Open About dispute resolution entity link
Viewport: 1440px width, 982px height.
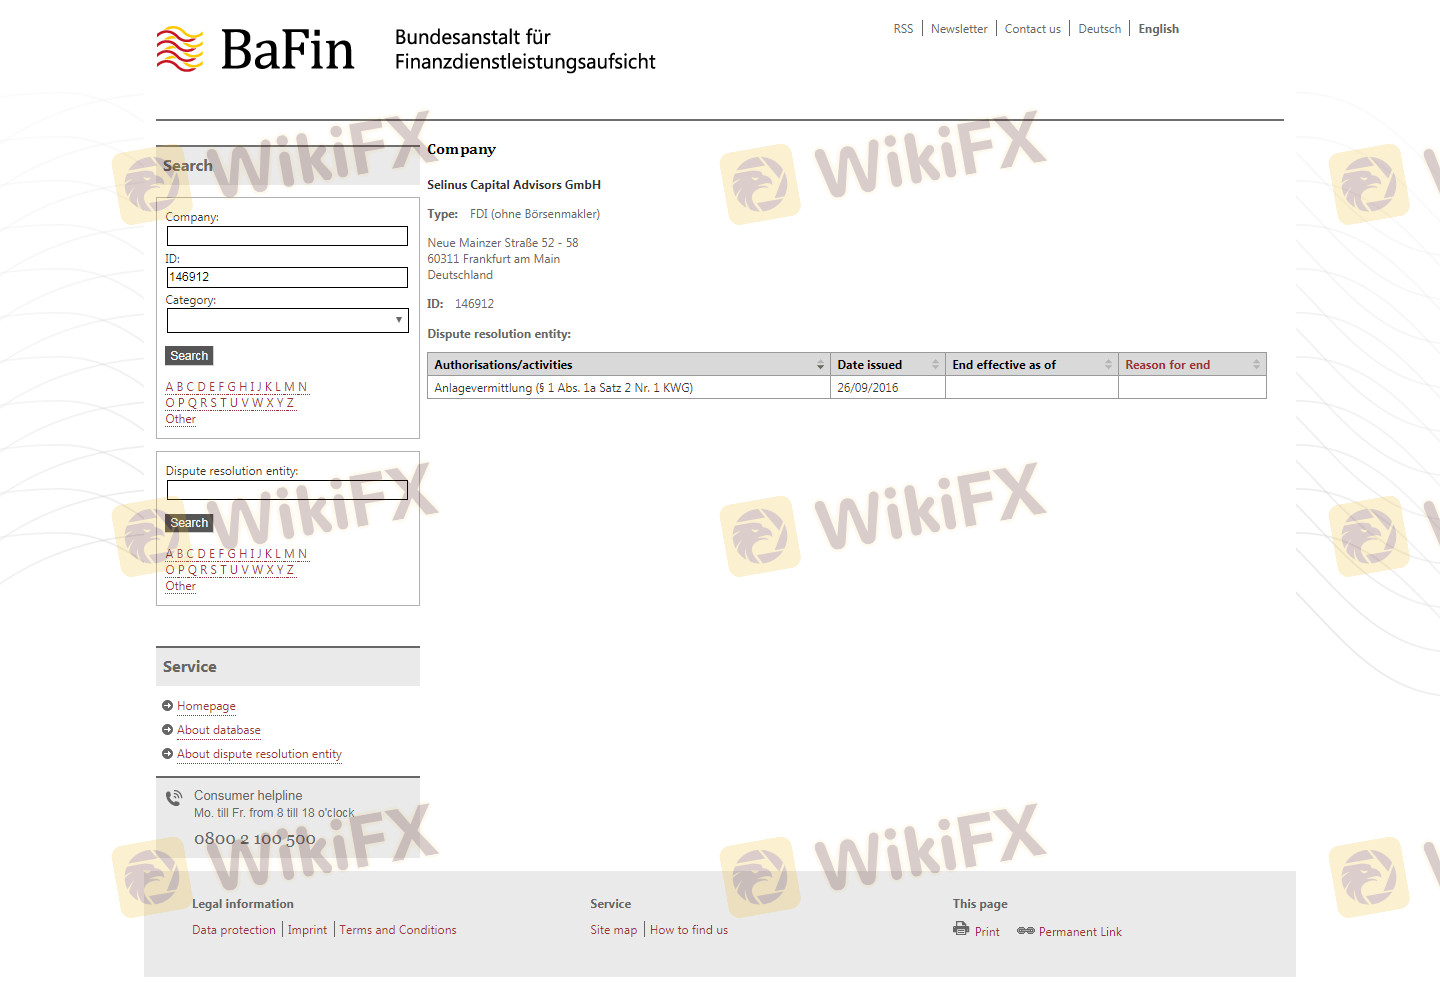pos(259,754)
